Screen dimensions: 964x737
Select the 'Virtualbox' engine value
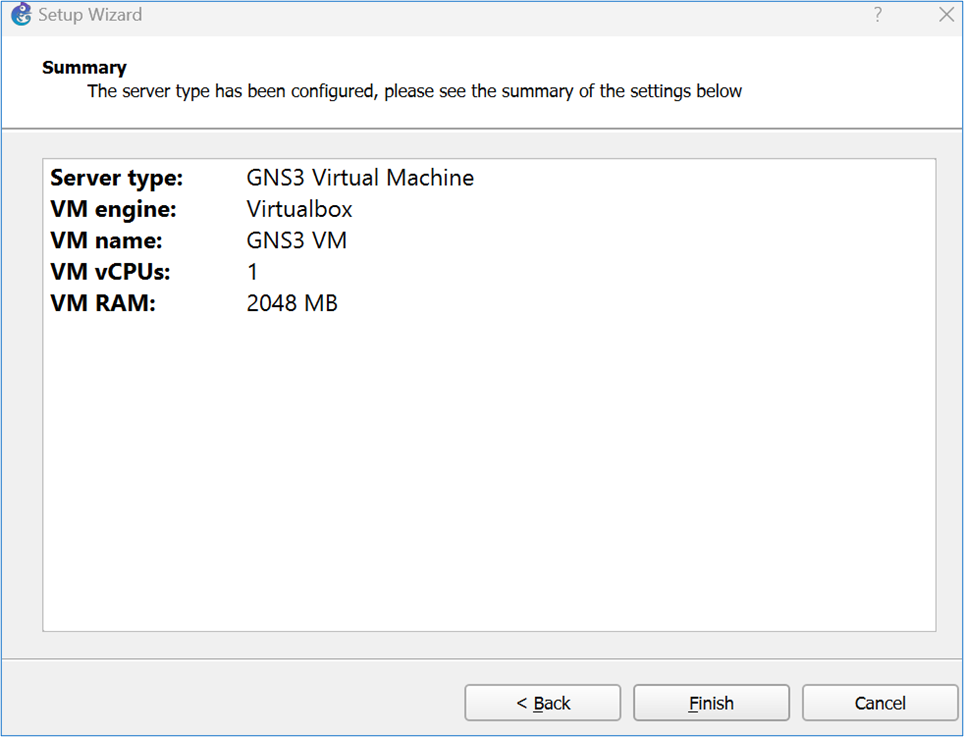299,209
